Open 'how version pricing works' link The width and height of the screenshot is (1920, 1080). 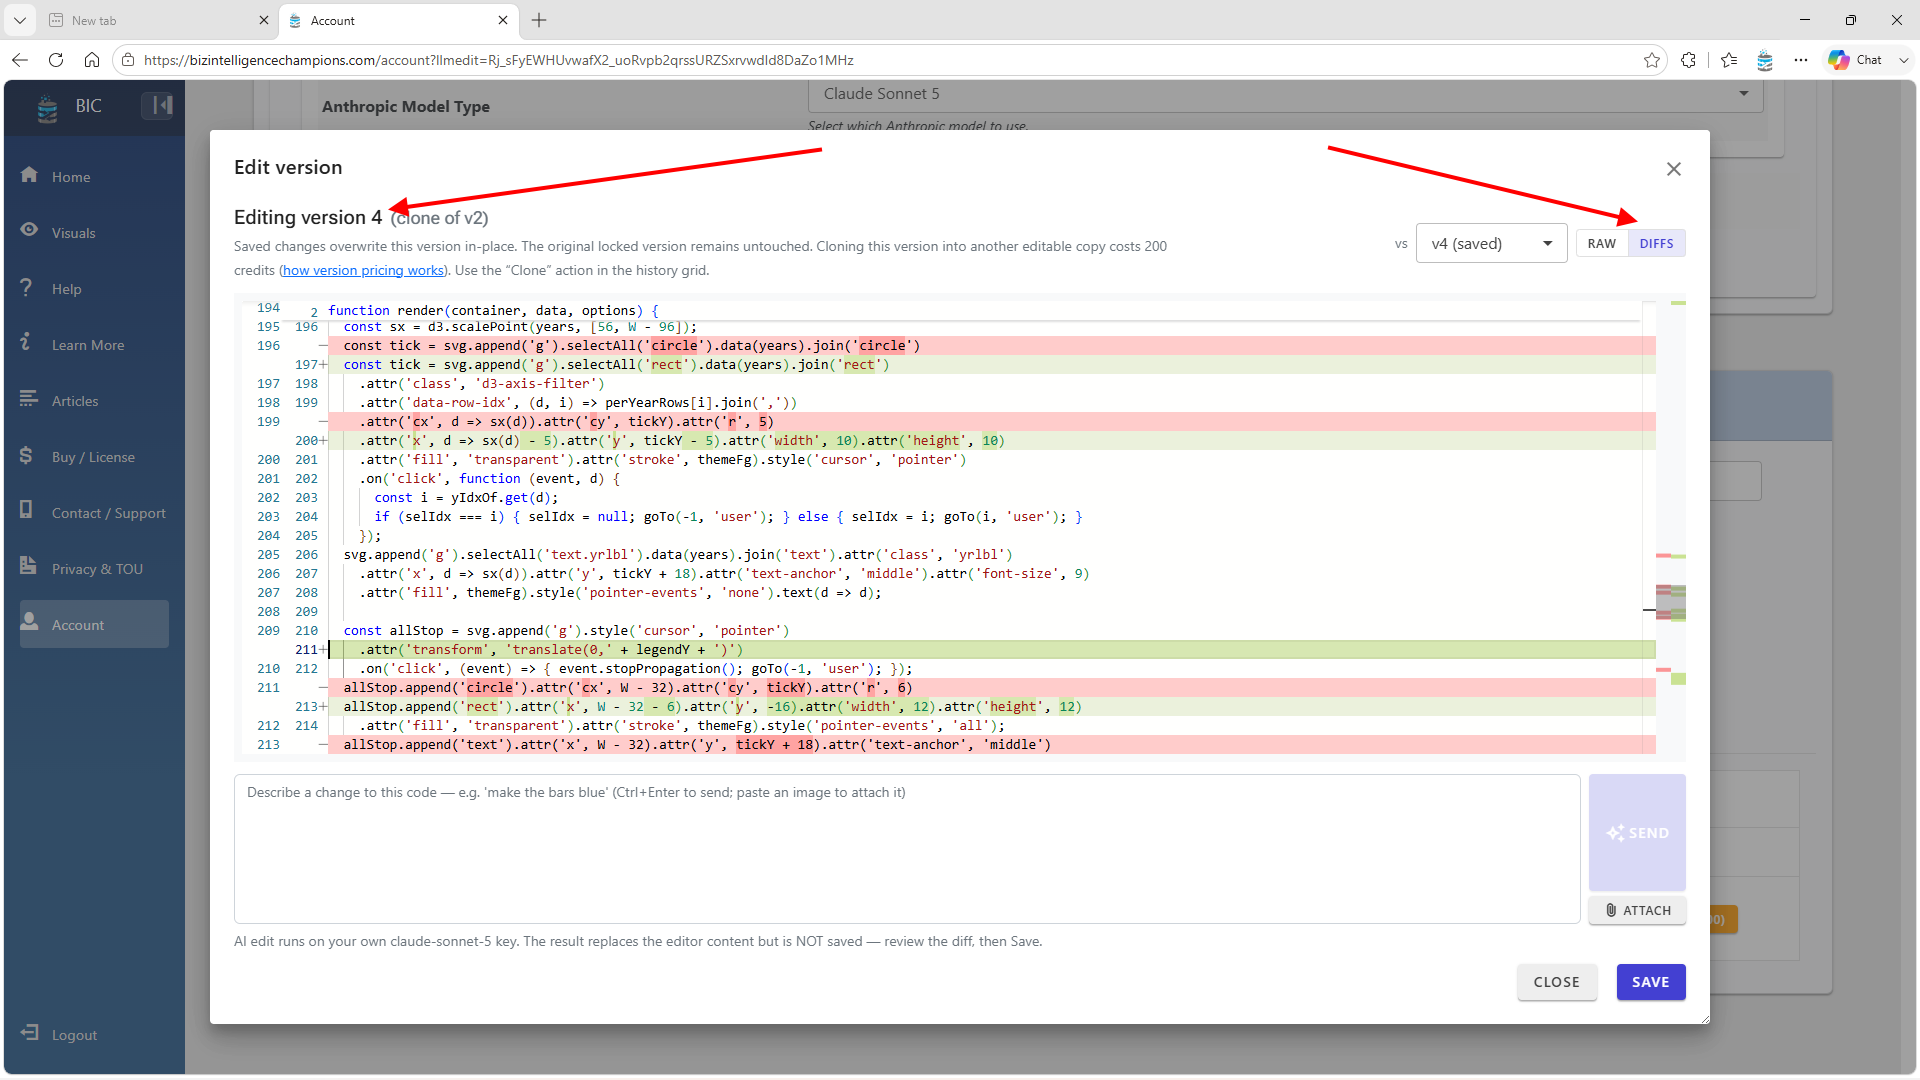coord(363,270)
